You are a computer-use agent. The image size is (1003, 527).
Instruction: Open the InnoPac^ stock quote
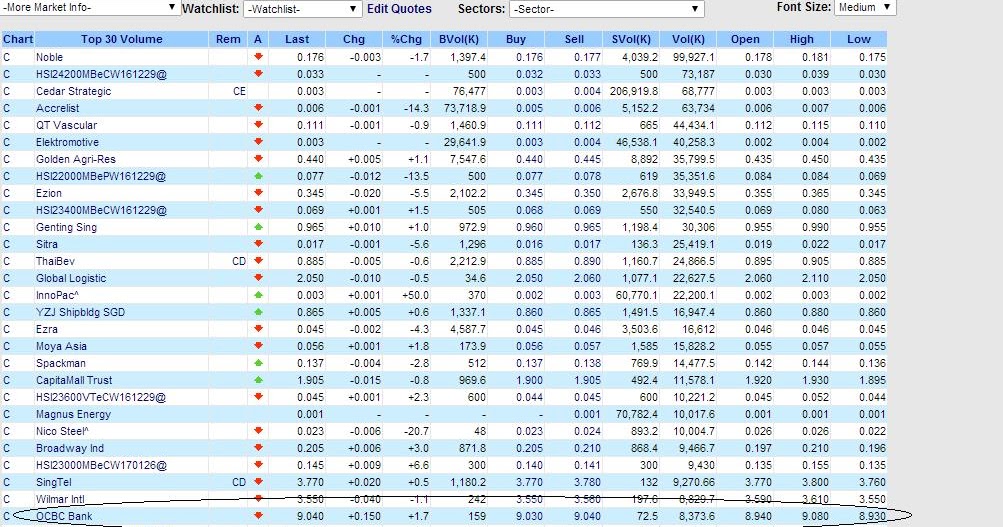(x=58, y=295)
